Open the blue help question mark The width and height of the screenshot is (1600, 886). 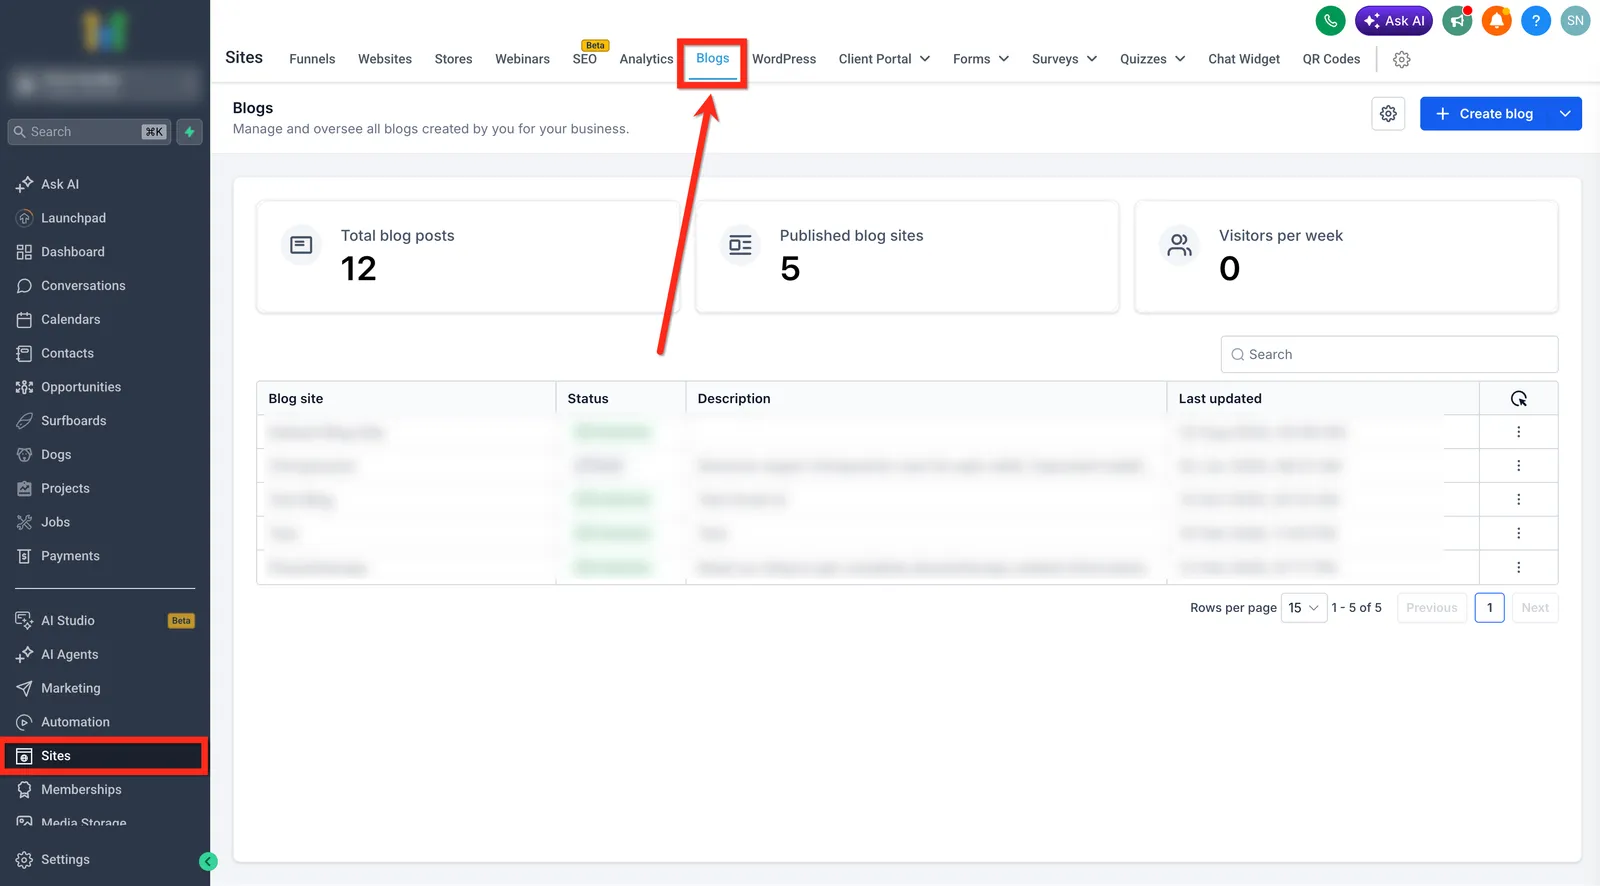pyautogui.click(x=1536, y=20)
